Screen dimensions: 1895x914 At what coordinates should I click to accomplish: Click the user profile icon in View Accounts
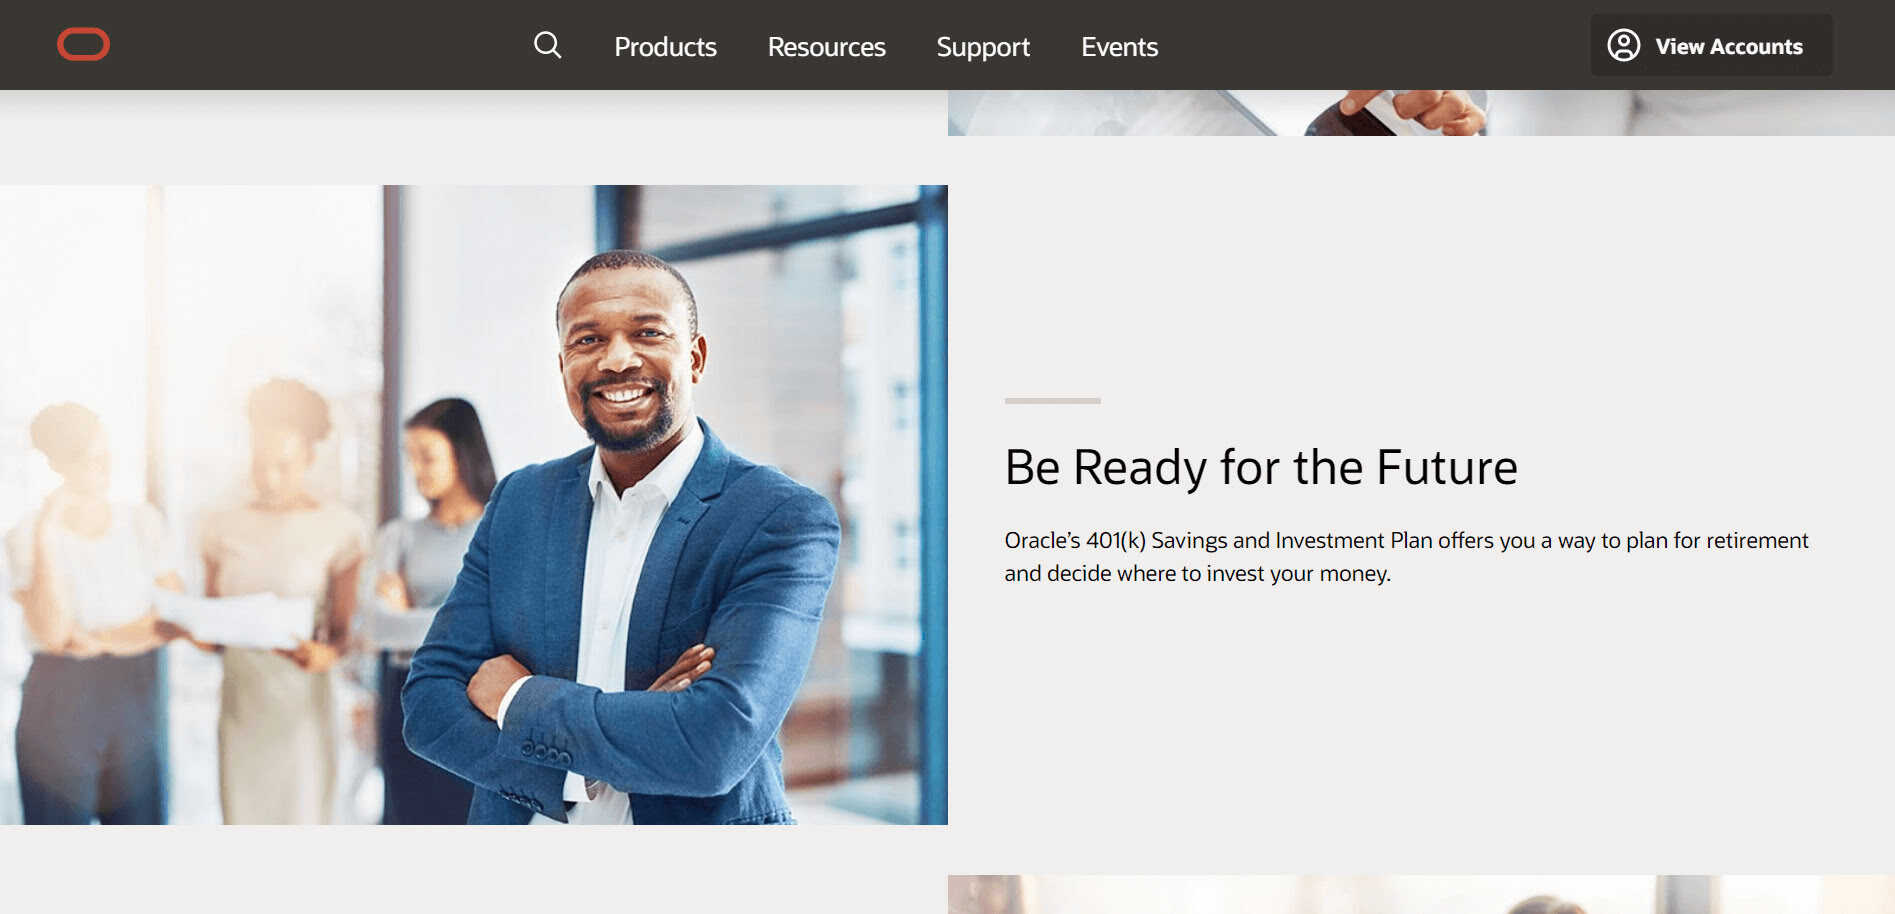pyautogui.click(x=1623, y=45)
